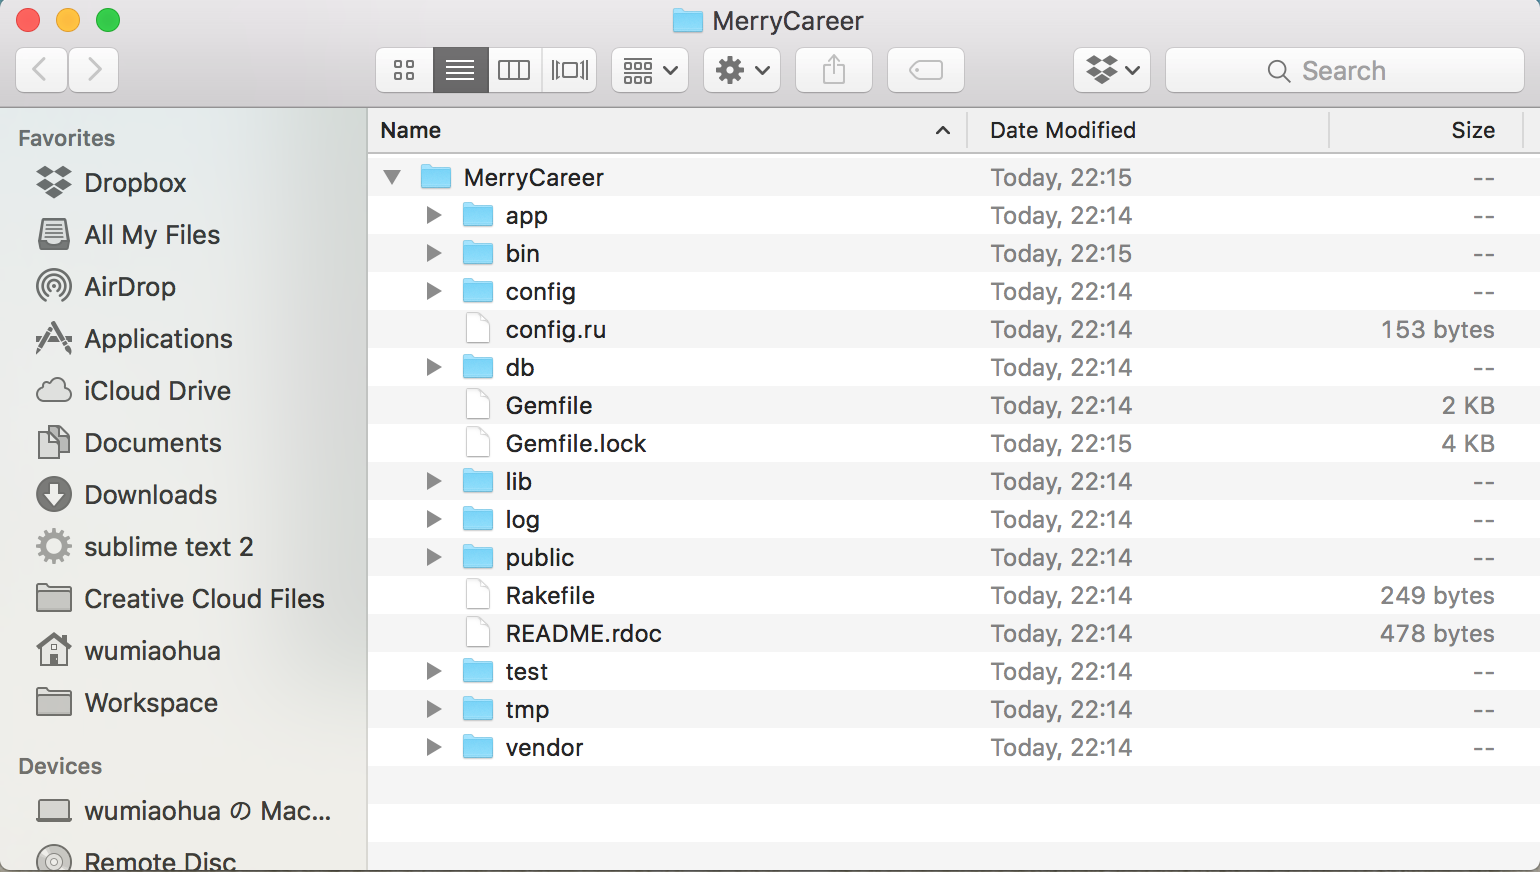
Task: Open the Dropbox toolbar menu icon
Action: coord(1111,70)
